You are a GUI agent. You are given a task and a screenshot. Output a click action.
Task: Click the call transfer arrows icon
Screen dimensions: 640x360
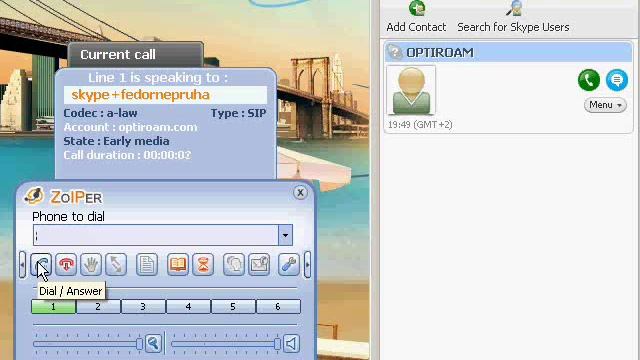point(116,264)
